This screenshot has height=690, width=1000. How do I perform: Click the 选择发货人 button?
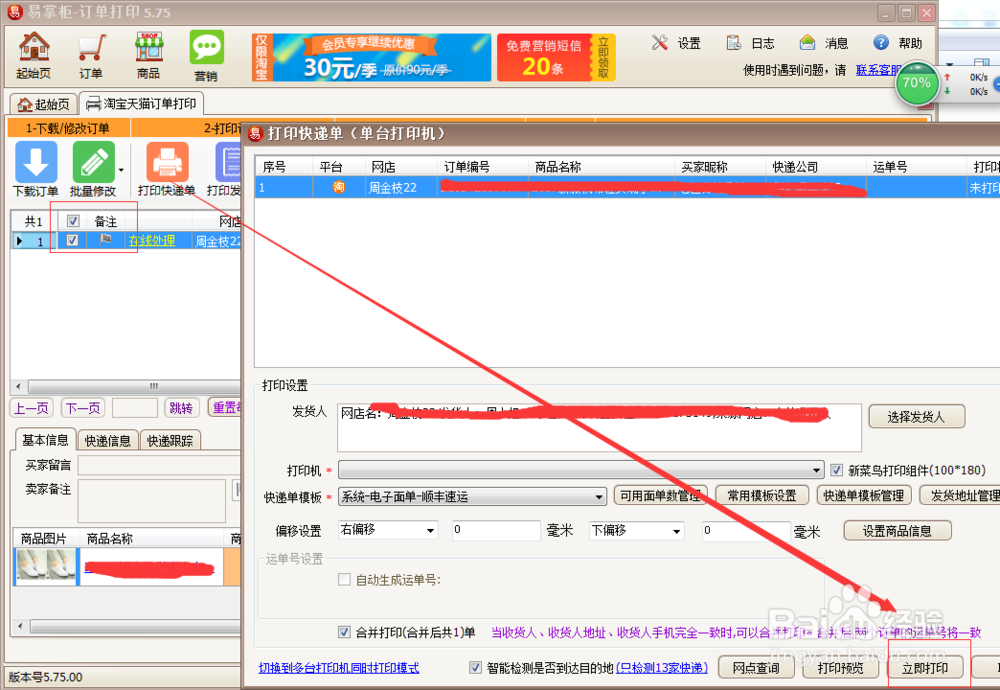[x=916, y=417]
